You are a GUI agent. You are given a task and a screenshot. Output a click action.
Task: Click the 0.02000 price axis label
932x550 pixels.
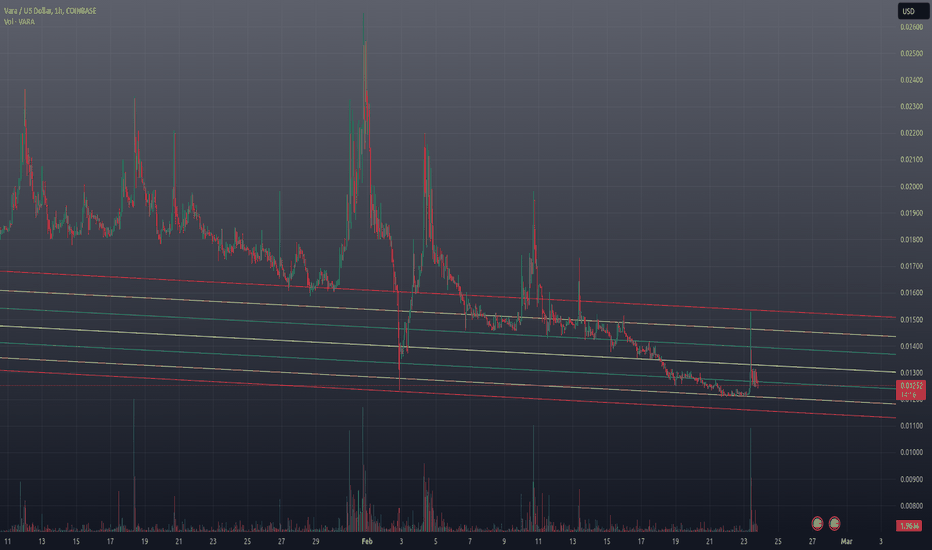point(911,187)
